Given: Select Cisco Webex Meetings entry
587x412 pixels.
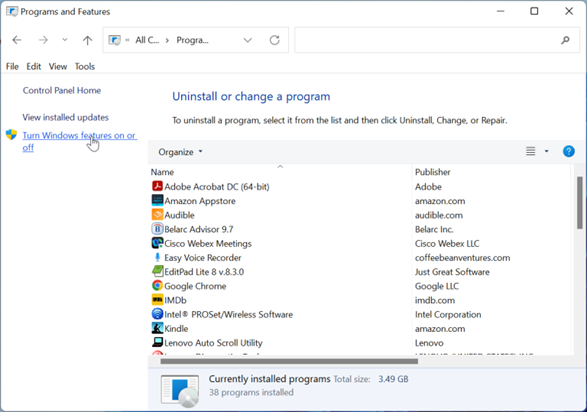Looking at the screenshot, I should coord(208,244).
